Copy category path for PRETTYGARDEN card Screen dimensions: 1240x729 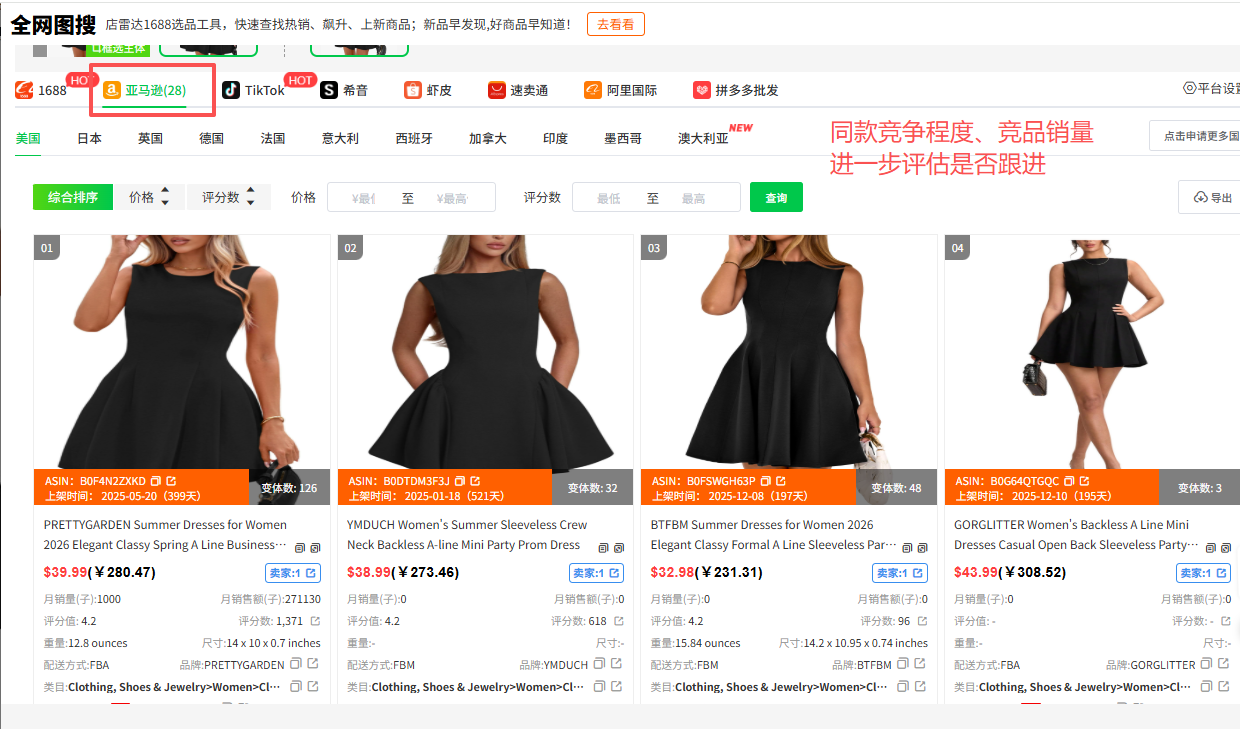[295, 686]
